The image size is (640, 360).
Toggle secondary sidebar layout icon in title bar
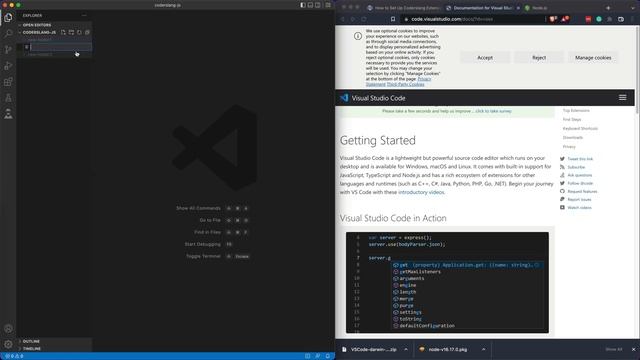click(318, 5)
